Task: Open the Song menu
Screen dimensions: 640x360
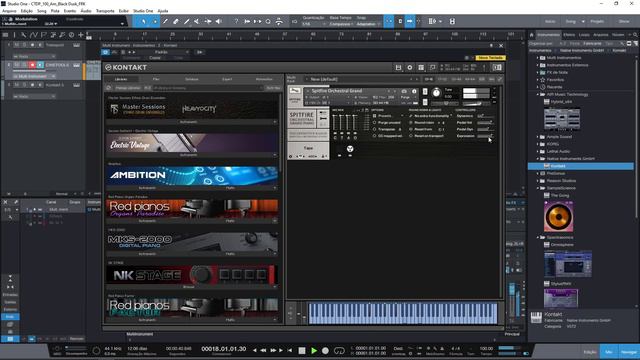Action: pyautogui.click(x=42, y=11)
